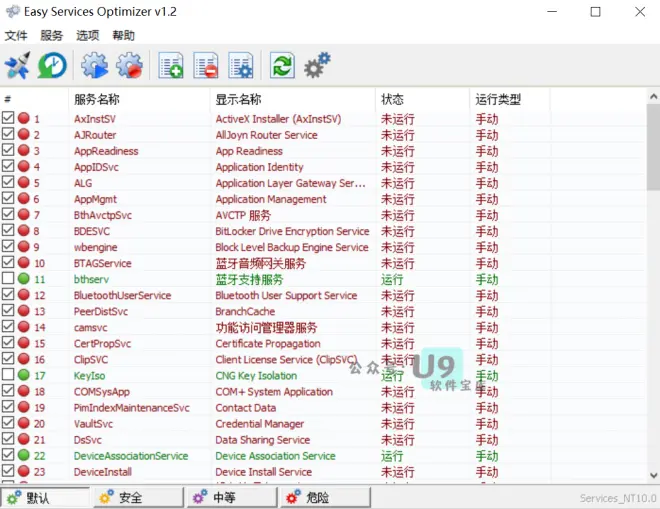Screen dimensions: 660x509
Task: Select the 安全 preset button
Action: (138, 498)
